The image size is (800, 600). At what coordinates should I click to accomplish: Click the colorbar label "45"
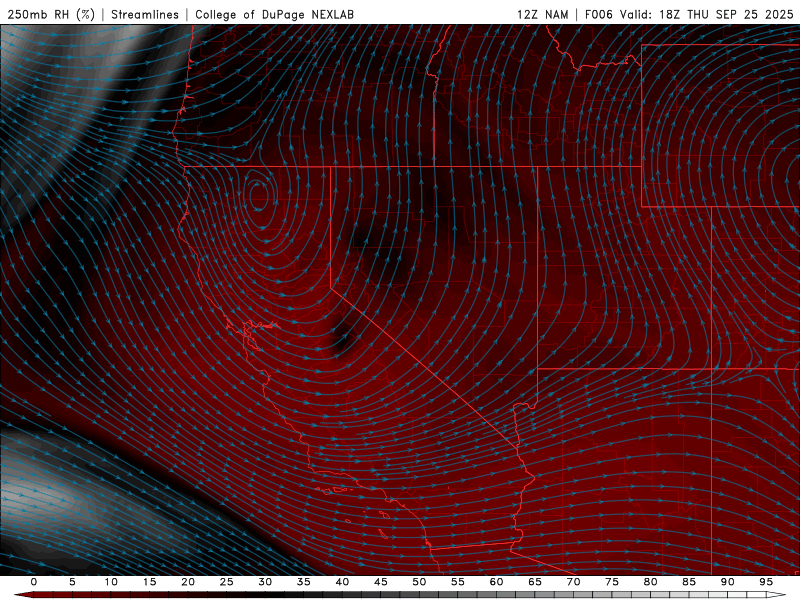coord(381,582)
